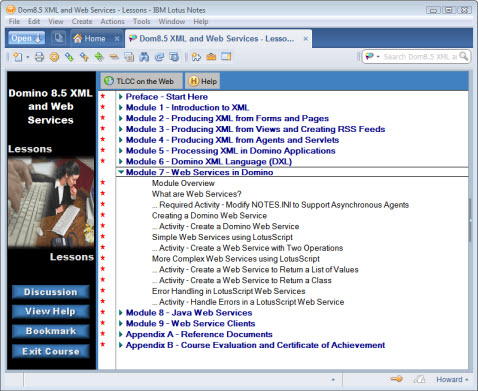This screenshot has height=391, width=478.
Task: Click the thumbnails icon next to Open
Action: (59, 38)
